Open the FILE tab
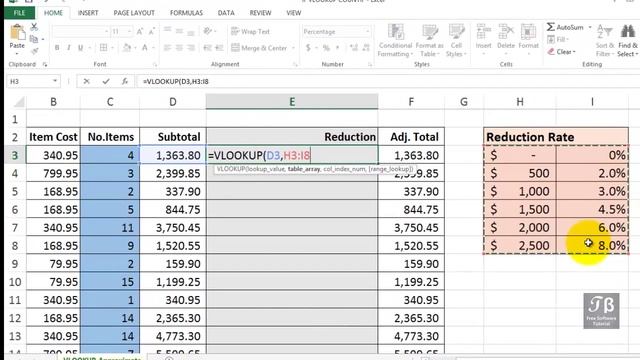The width and height of the screenshot is (640, 360). point(19,13)
